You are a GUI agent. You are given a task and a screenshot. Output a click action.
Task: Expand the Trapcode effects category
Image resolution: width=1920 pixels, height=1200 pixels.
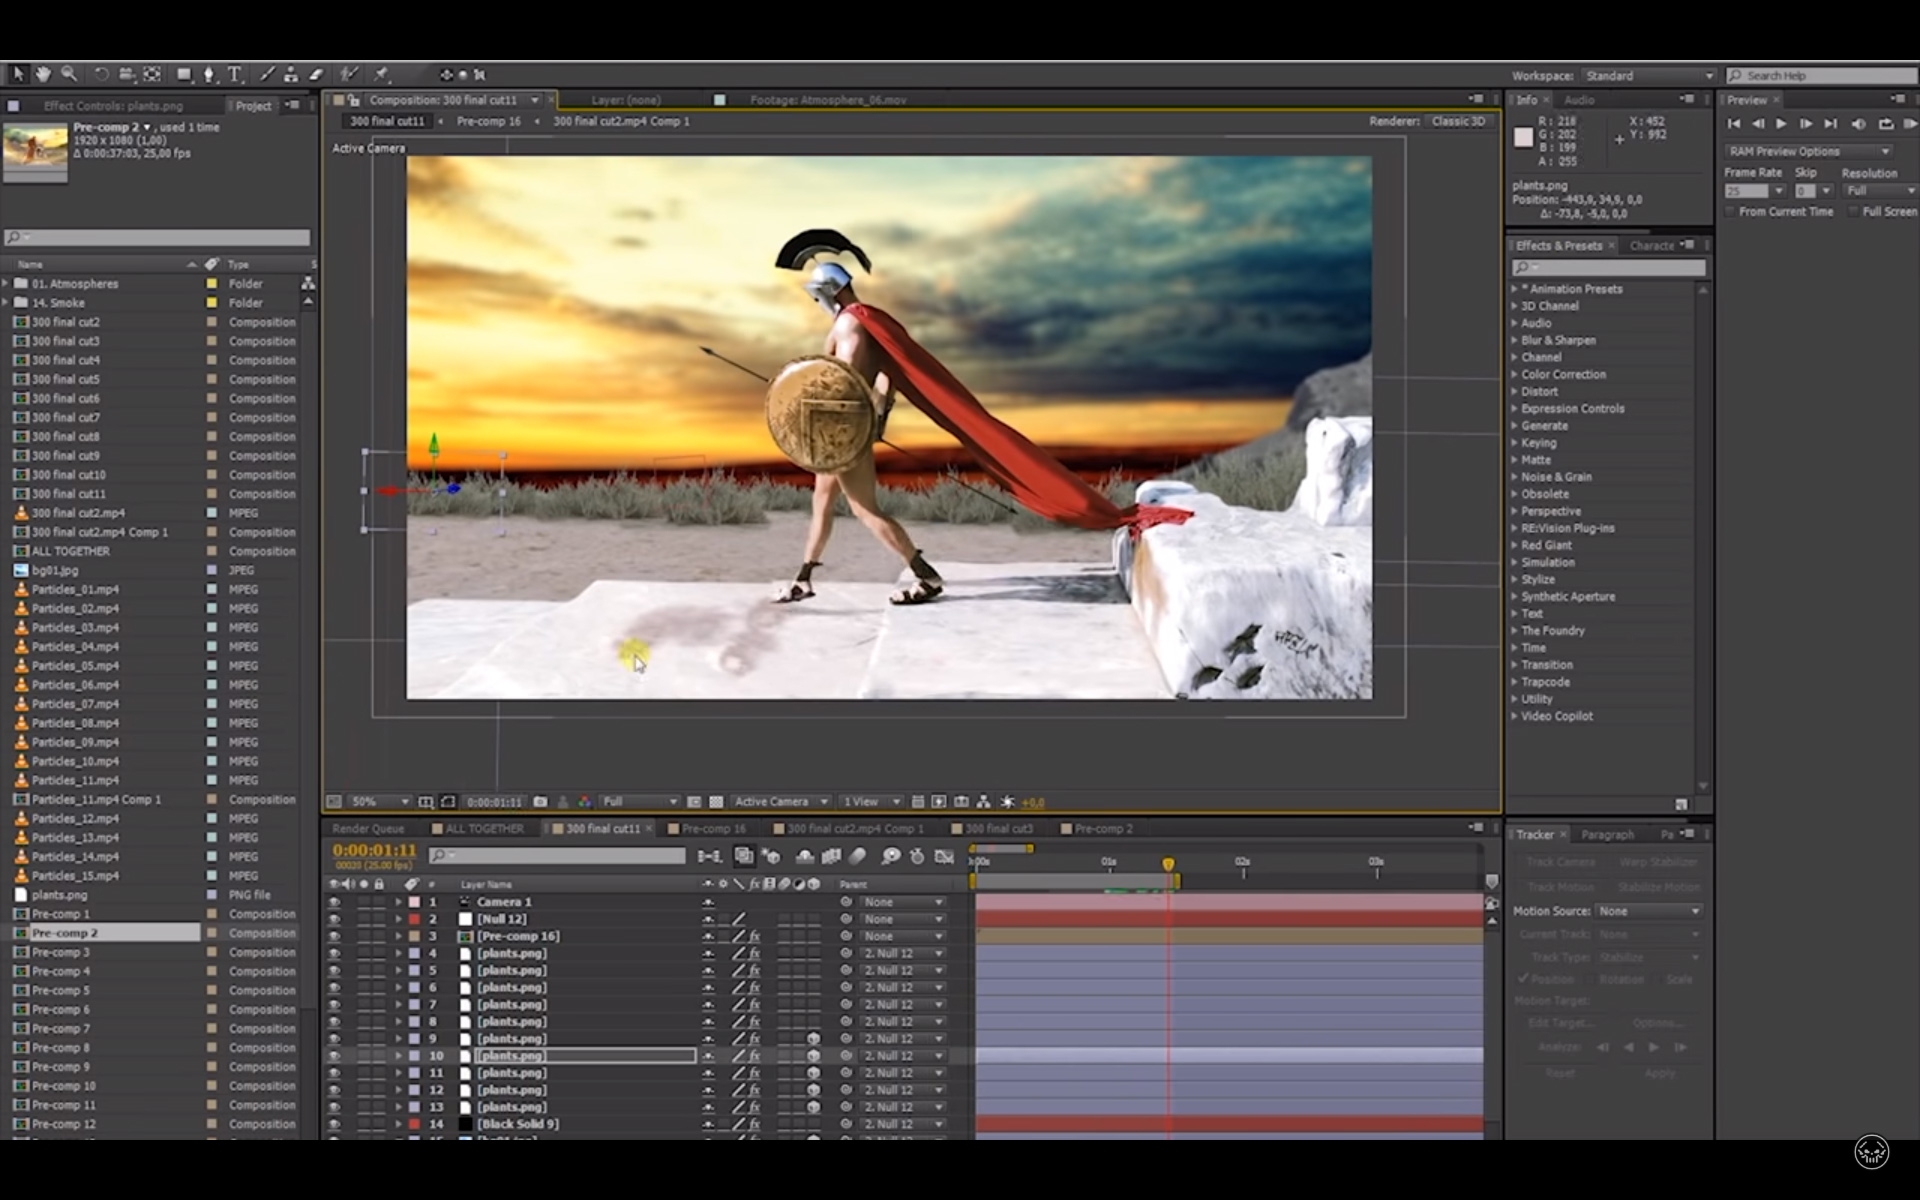[x=1514, y=682]
